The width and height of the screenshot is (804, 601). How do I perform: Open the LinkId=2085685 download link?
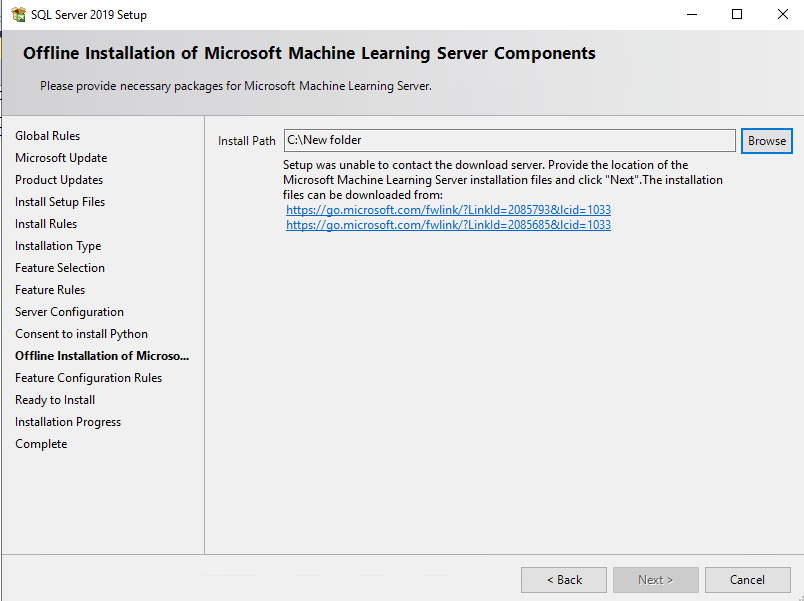(448, 225)
